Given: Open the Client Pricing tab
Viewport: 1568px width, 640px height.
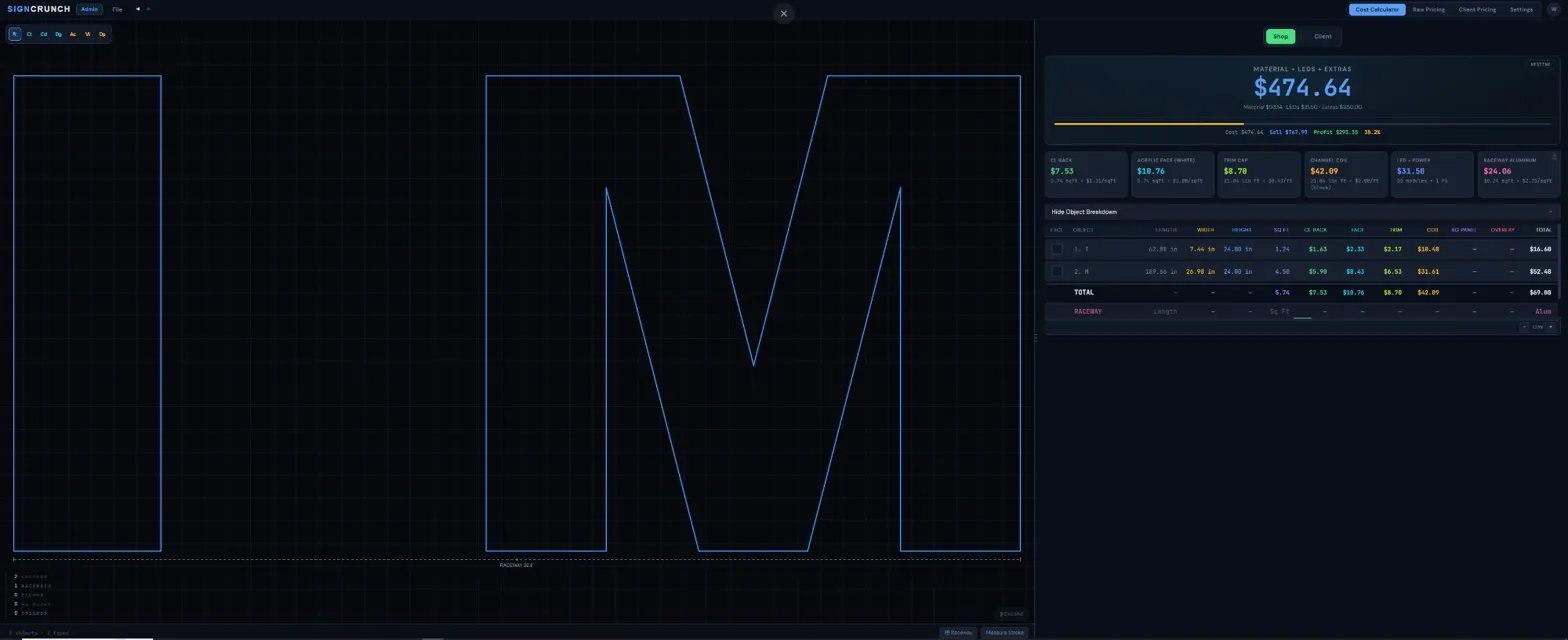Looking at the screenshot, I should (x=1477, y=9).
